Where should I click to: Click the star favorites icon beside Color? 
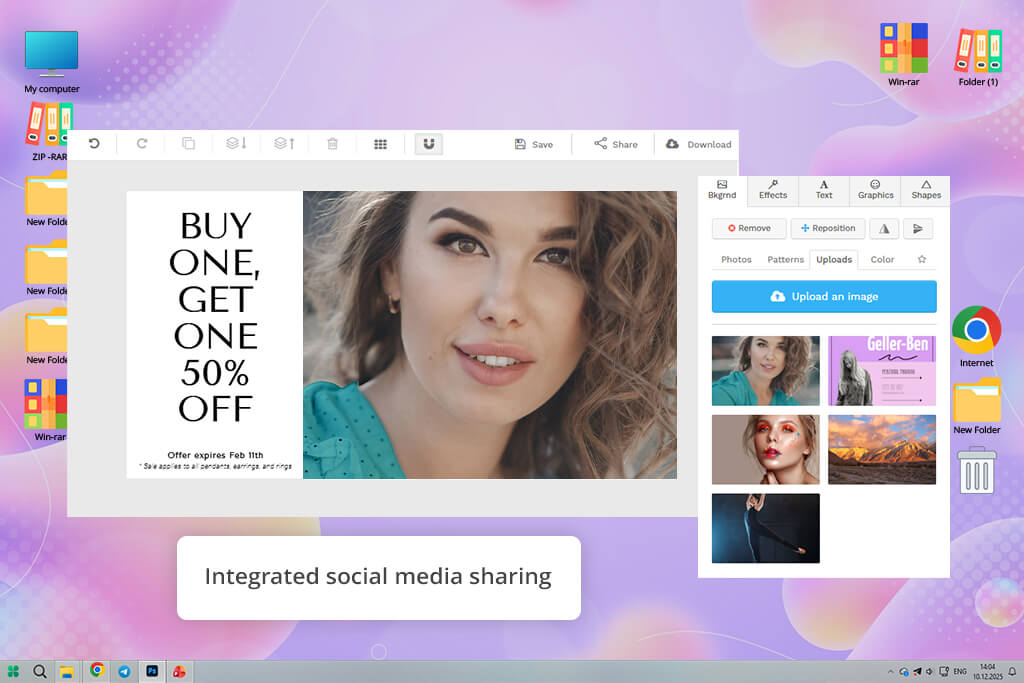point(921,259)
